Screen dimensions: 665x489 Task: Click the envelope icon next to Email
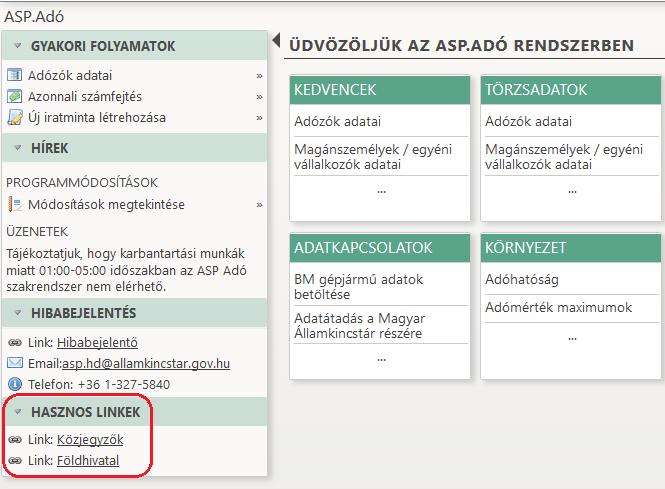point(15,363)
